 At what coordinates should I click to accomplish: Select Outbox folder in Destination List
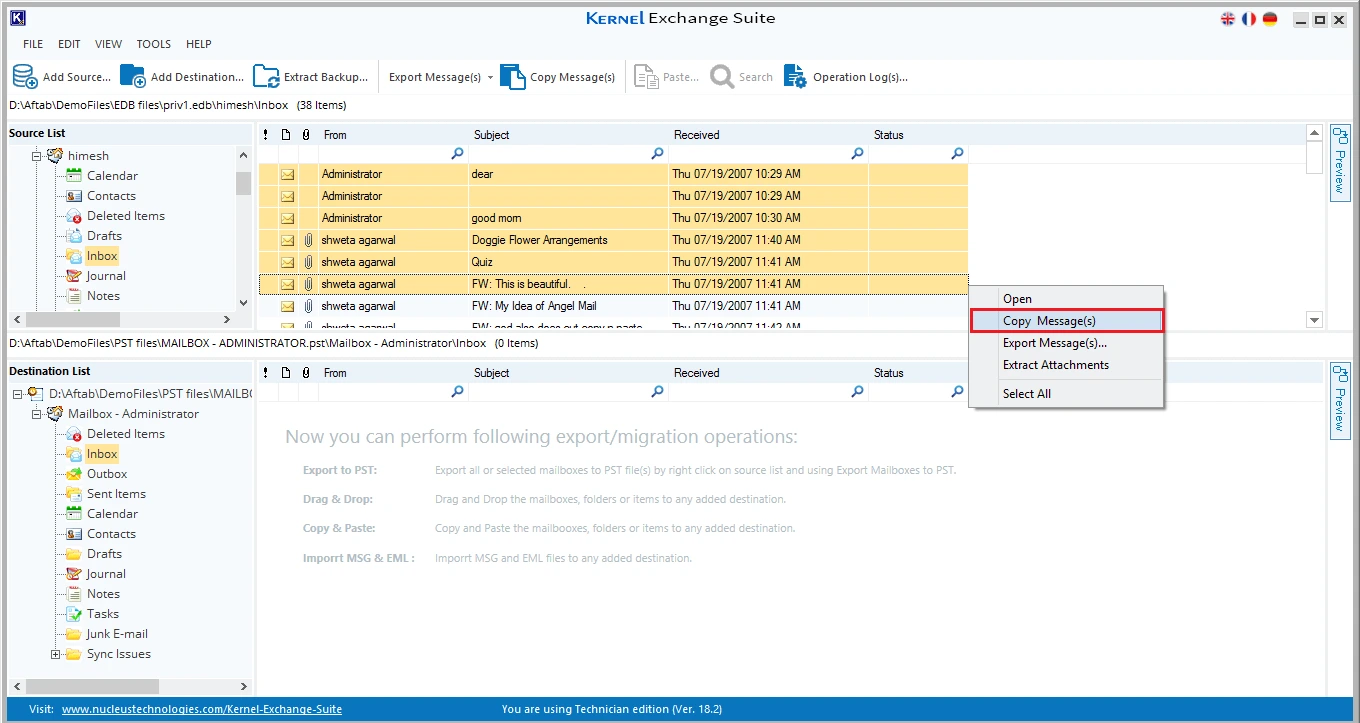pos(107,474)
